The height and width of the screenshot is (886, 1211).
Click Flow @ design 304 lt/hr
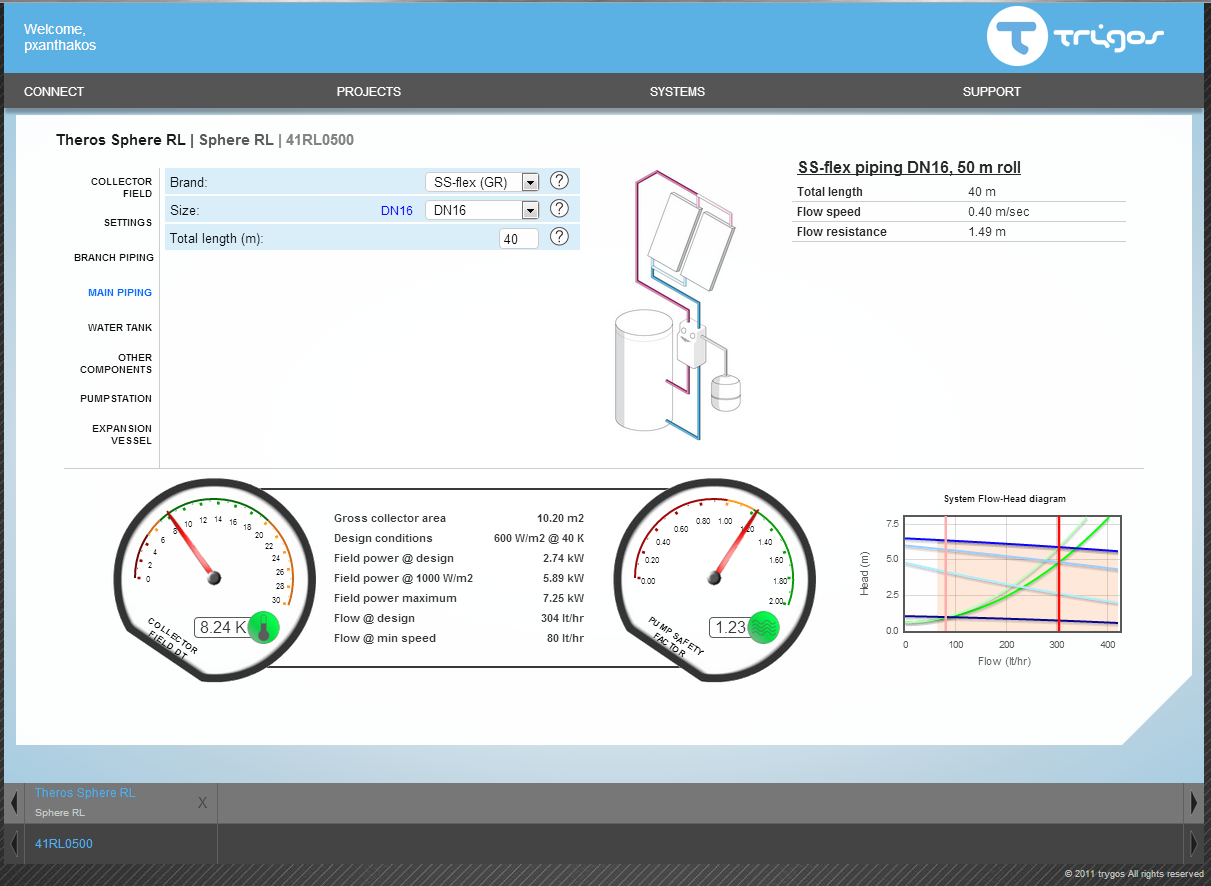click(562, 618)
